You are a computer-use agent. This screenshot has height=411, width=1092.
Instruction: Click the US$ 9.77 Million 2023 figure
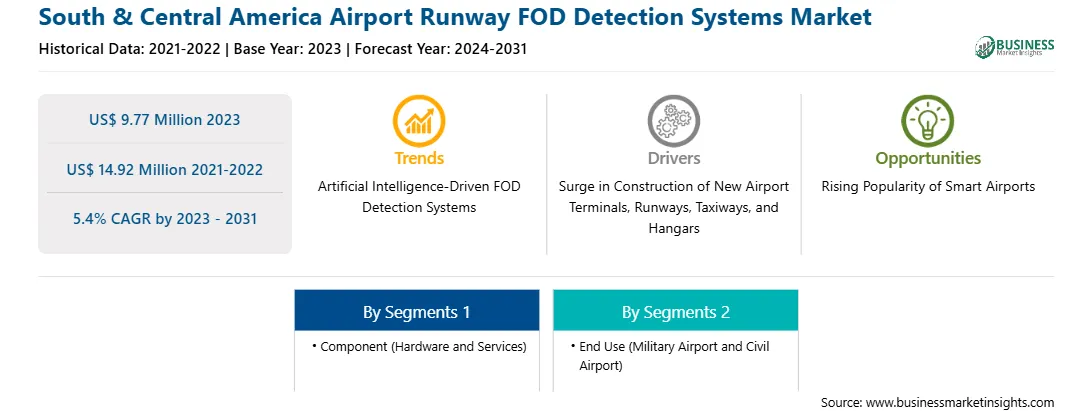[164, 120]
